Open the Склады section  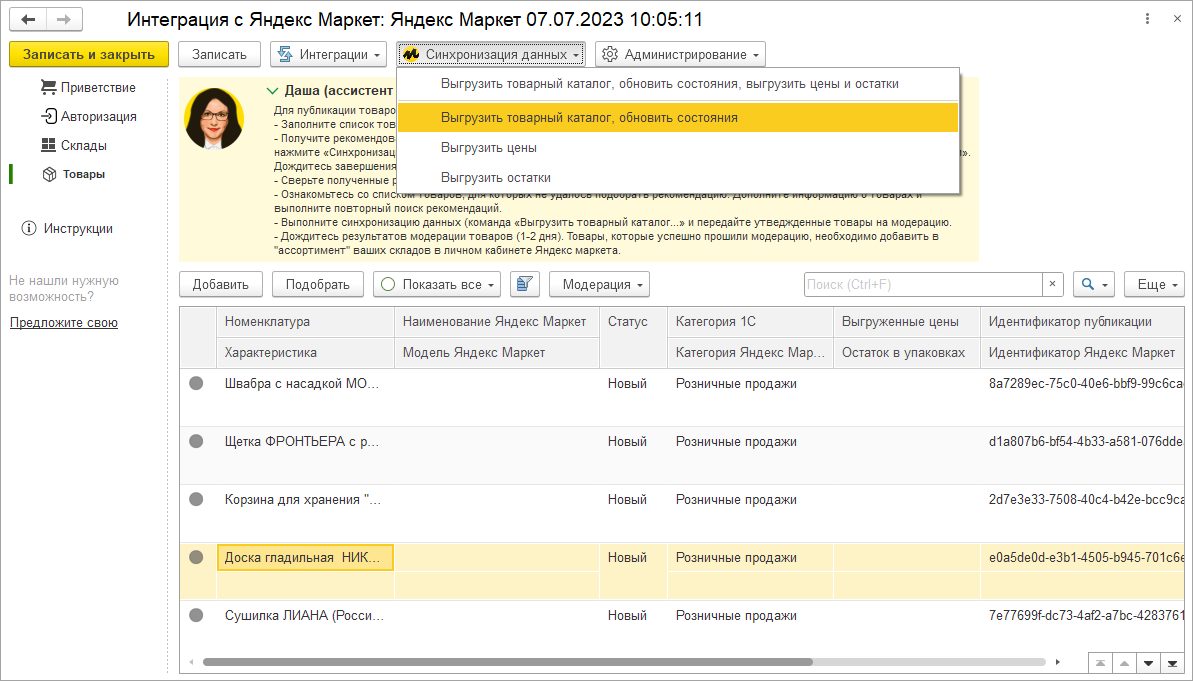[x=84, y=145]
